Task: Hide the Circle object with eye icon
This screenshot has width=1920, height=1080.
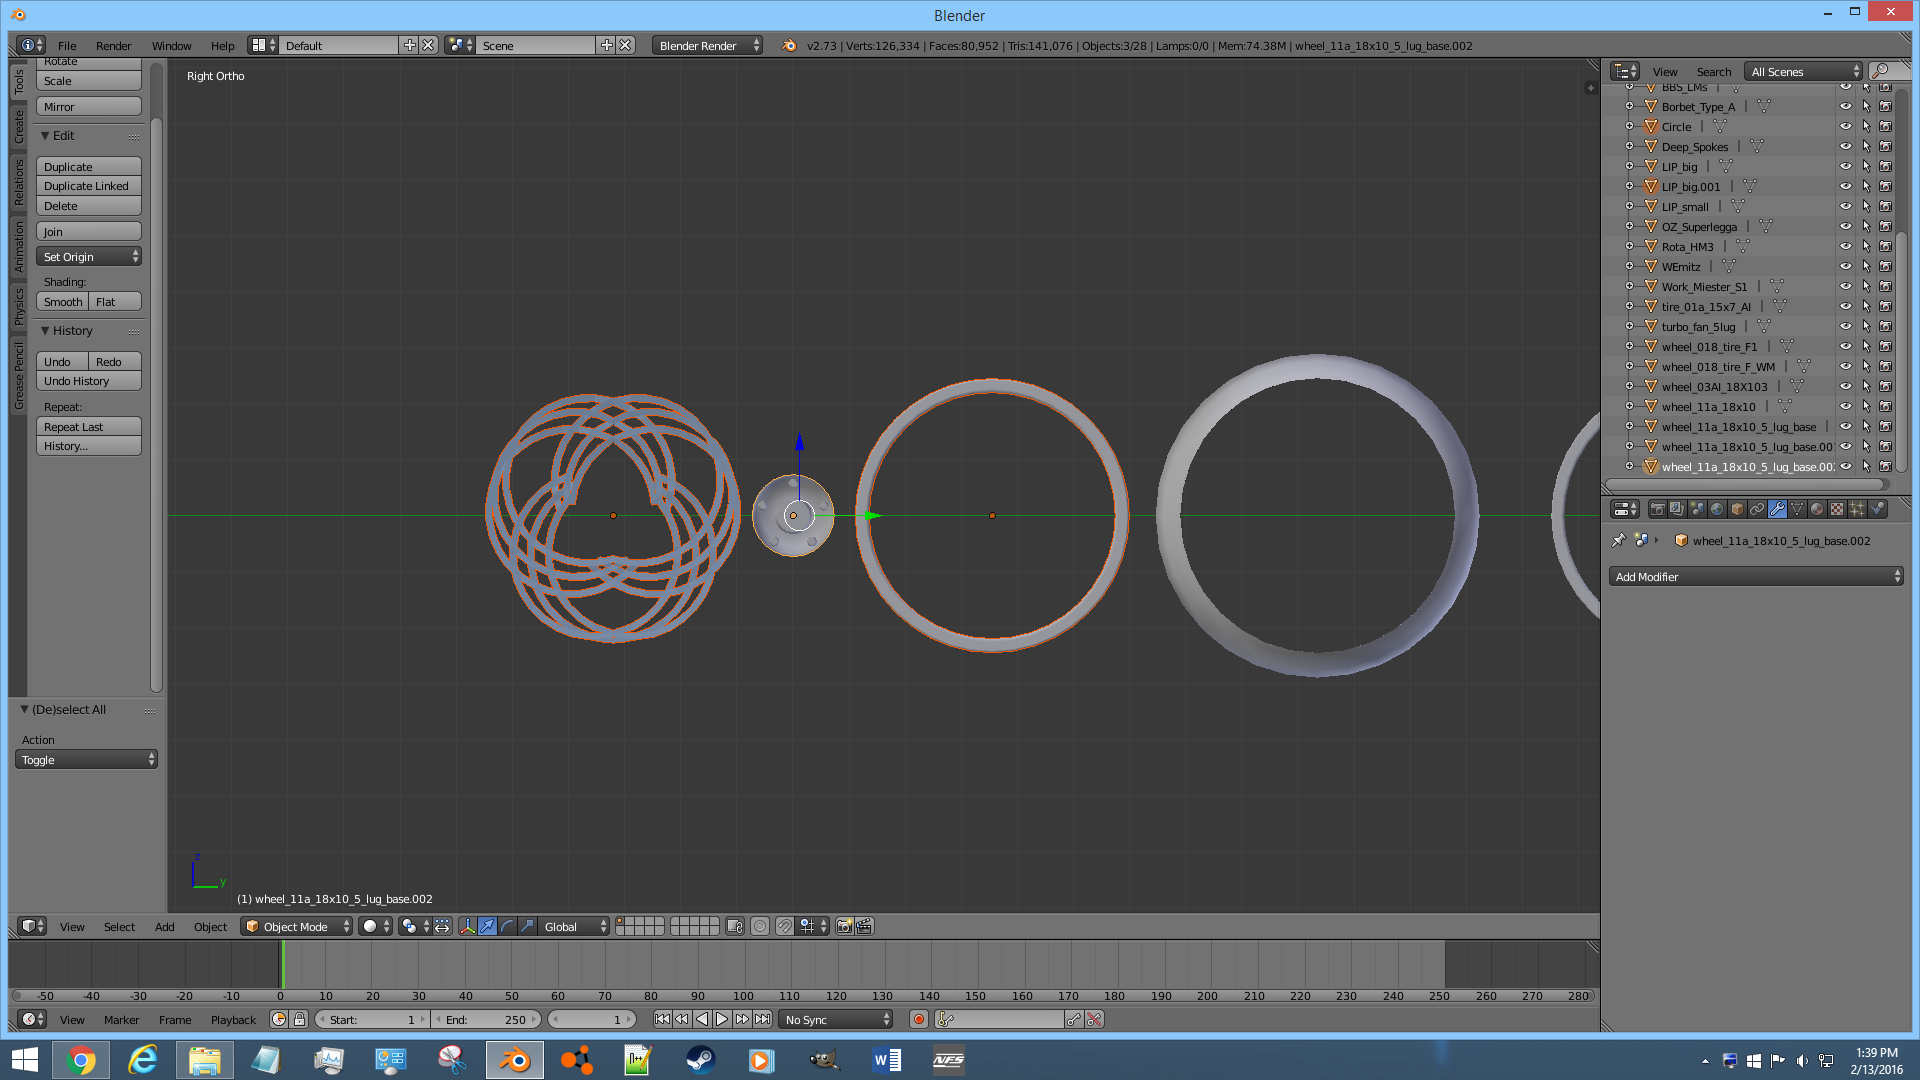Action: coord(1846,126)
